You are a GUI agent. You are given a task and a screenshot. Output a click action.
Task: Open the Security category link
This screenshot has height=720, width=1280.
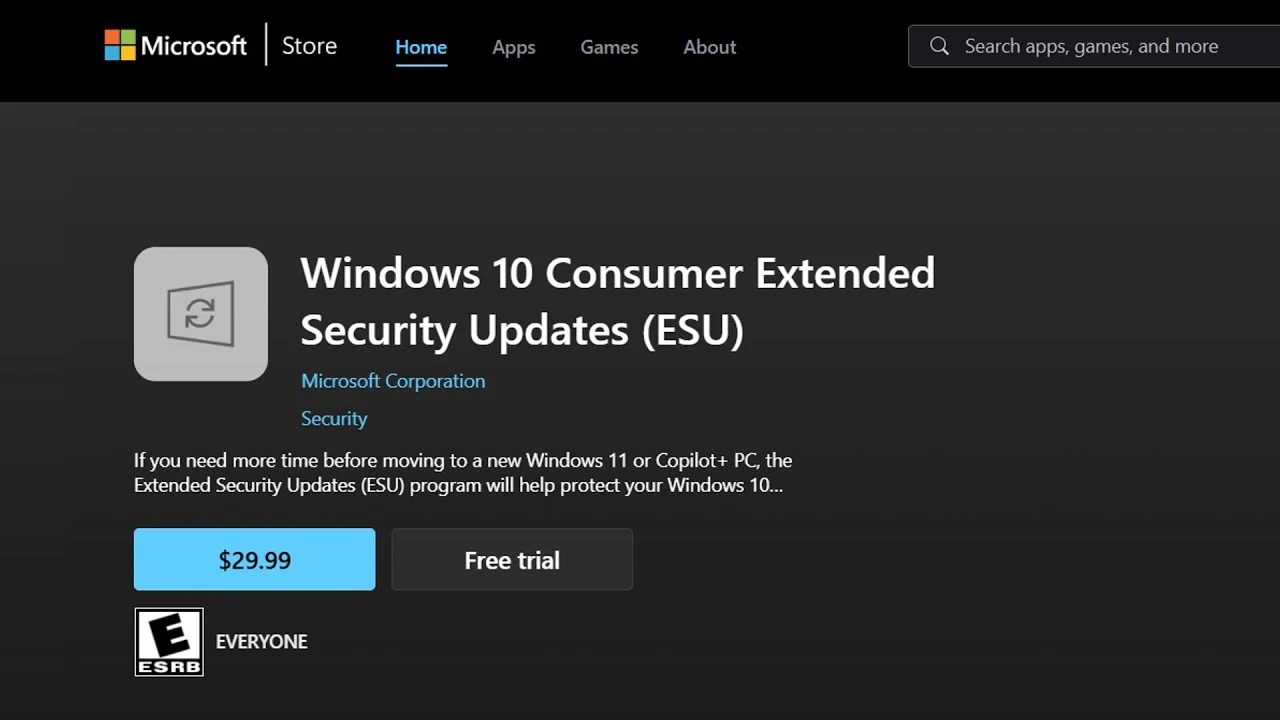(x=334, y=419)
